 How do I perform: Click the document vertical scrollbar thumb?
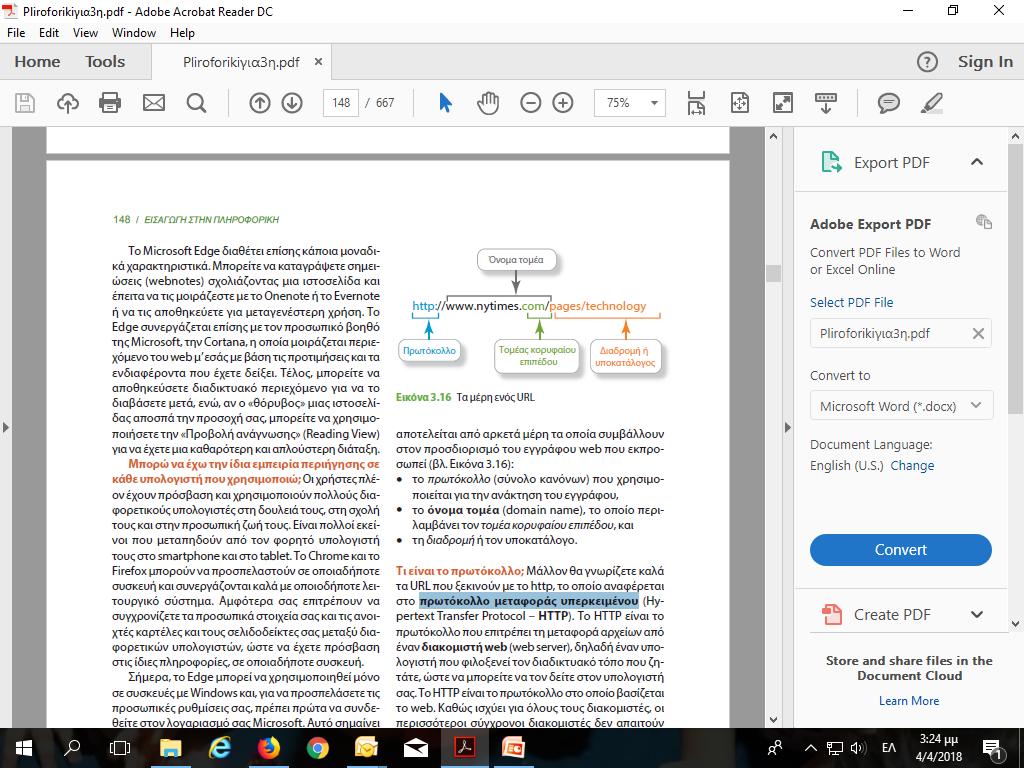[773, 273]
